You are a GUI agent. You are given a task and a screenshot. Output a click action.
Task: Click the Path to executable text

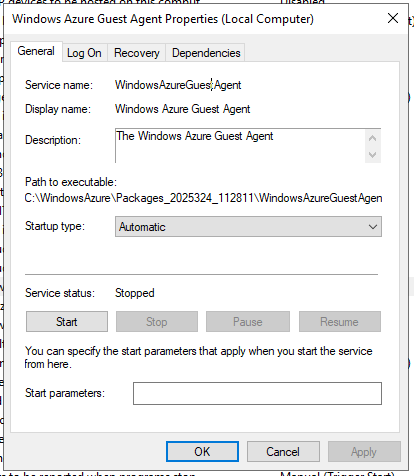(x=203, y=198)
